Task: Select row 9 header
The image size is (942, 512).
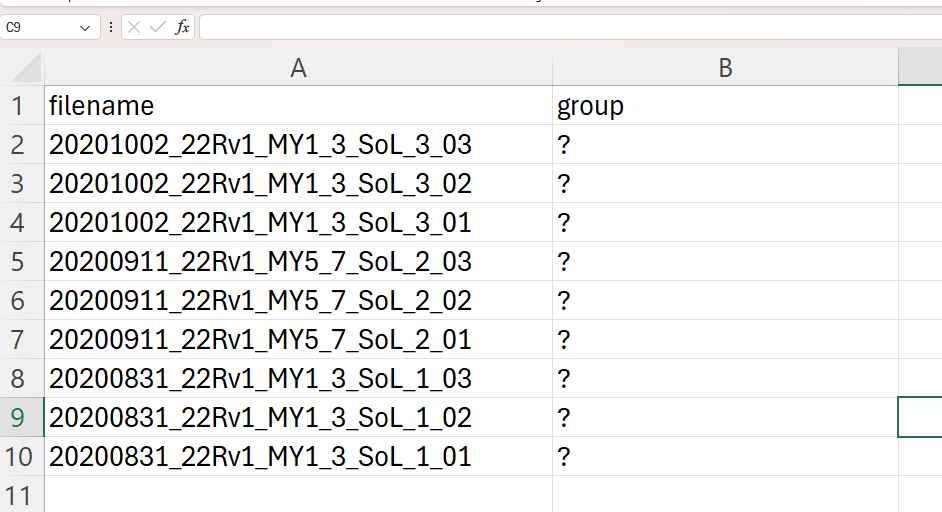Action: click(x=20, y=418)
